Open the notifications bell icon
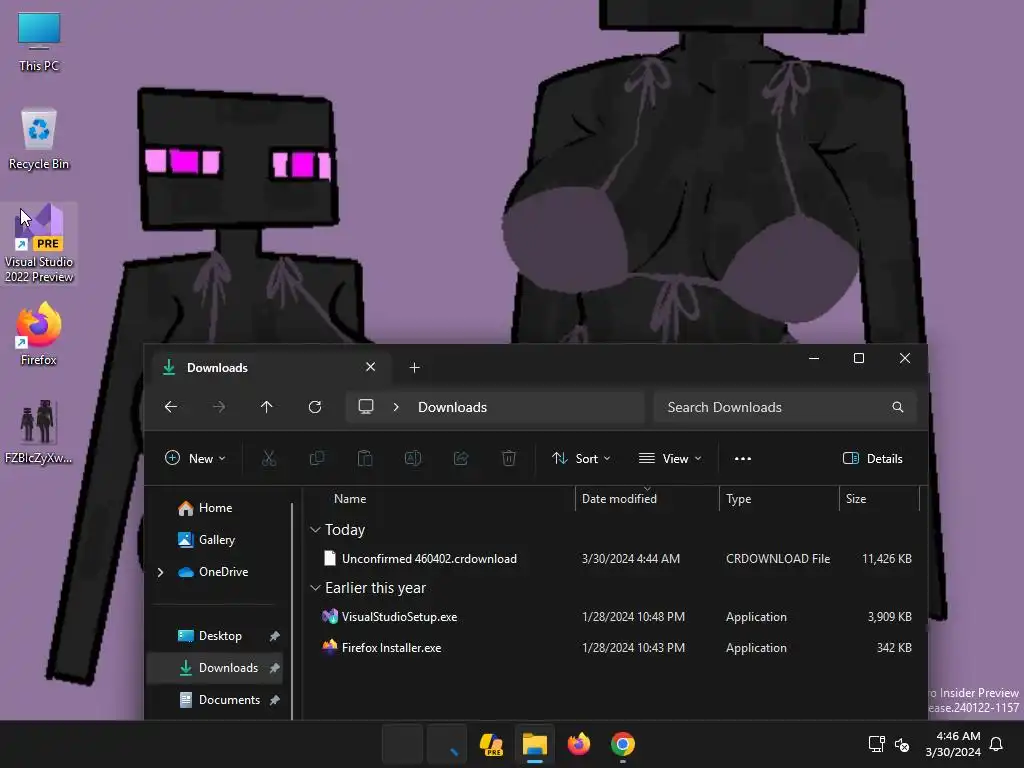This screenshot has height=768, width=1024. pos(996,744)
